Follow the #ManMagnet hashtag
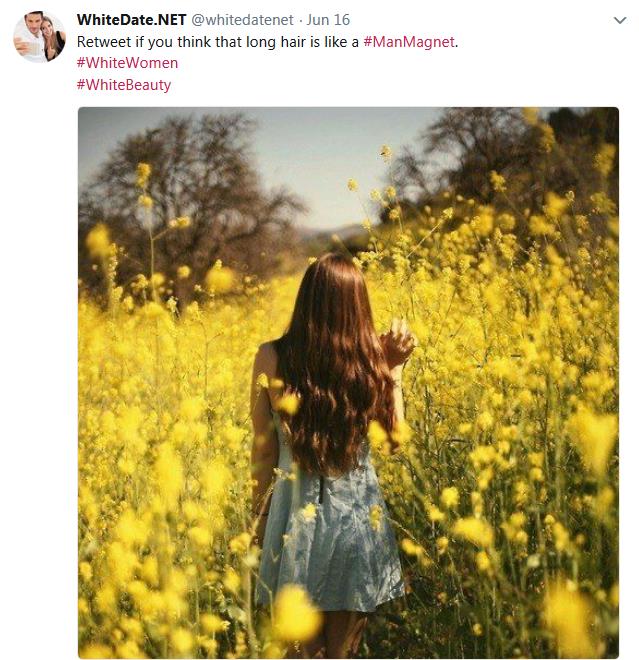 [409, 42]
